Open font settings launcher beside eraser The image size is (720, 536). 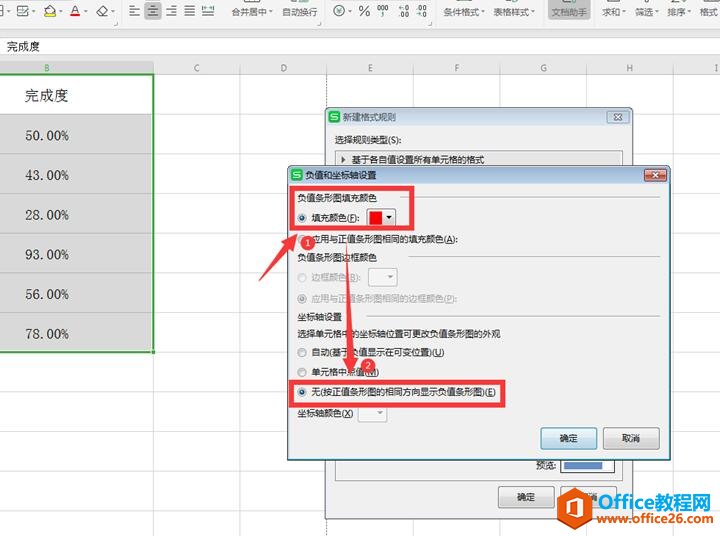116,23
